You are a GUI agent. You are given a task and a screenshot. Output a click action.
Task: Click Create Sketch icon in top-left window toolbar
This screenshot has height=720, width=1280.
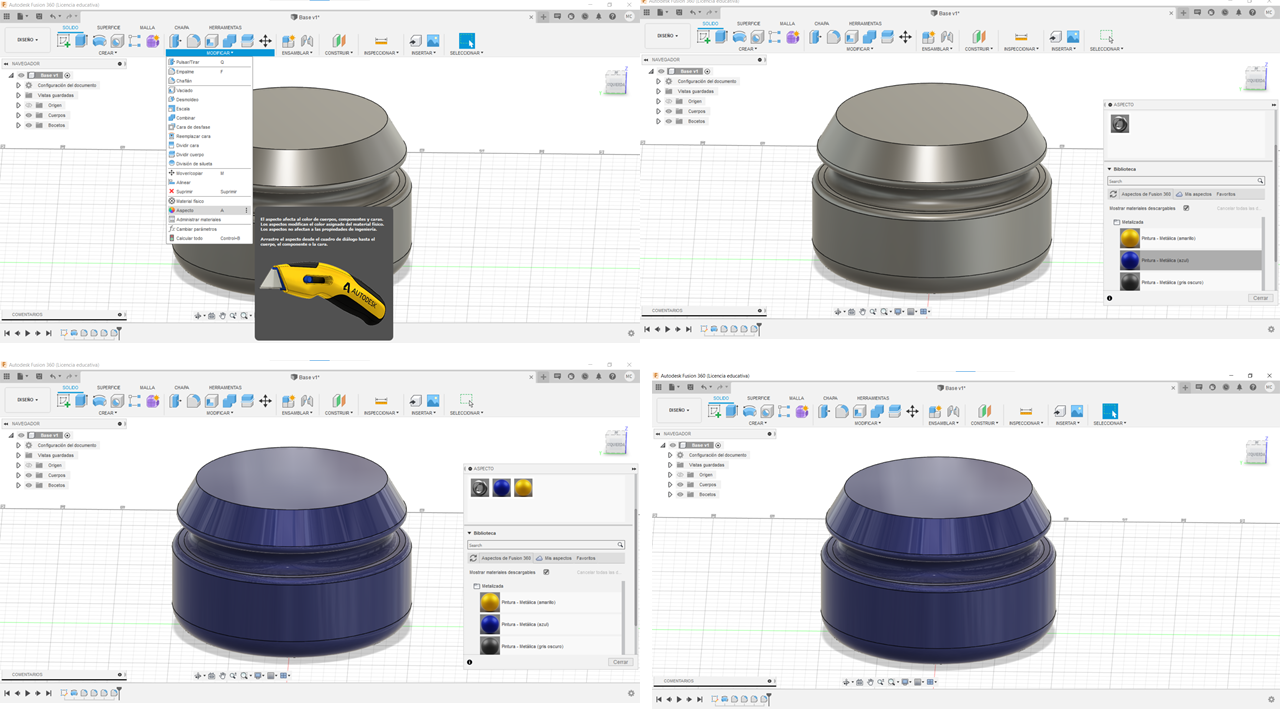(x=64, y=41)
